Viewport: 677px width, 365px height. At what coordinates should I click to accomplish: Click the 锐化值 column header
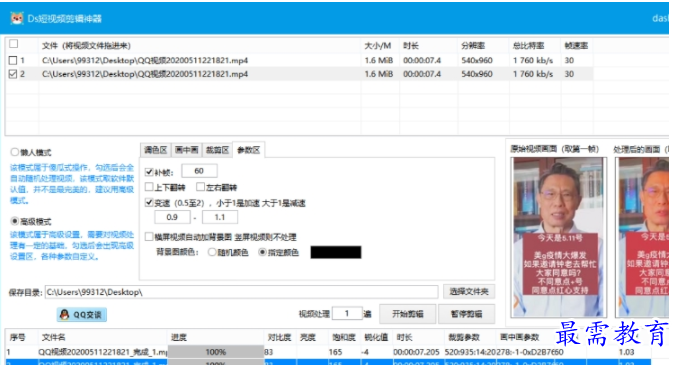pos(376,337)
